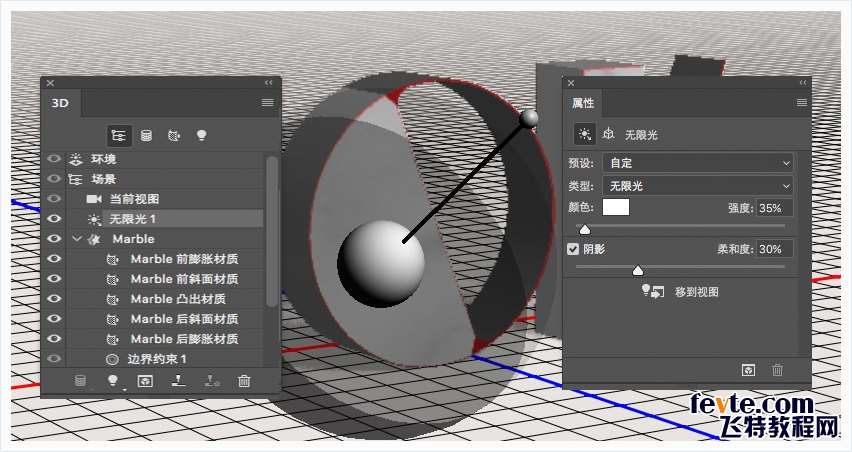Select the 当前视图 row
Viewport: 852px width, 452px height.
[165, 199]
